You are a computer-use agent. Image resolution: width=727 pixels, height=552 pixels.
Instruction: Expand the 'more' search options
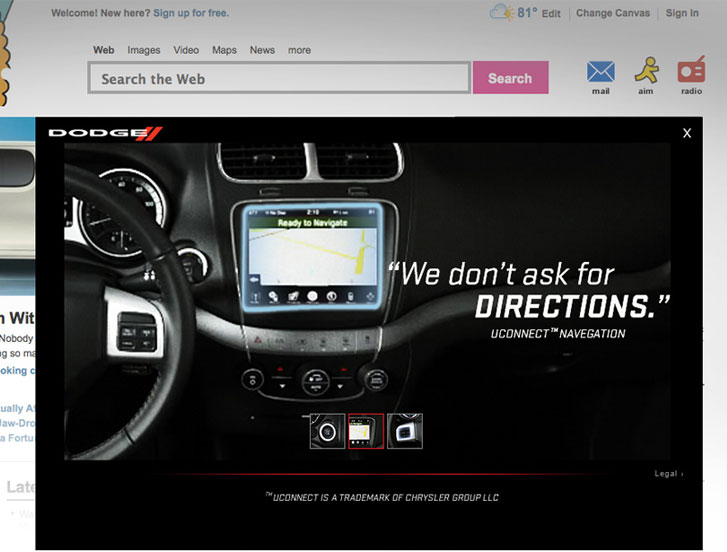[x=299, y=50]
